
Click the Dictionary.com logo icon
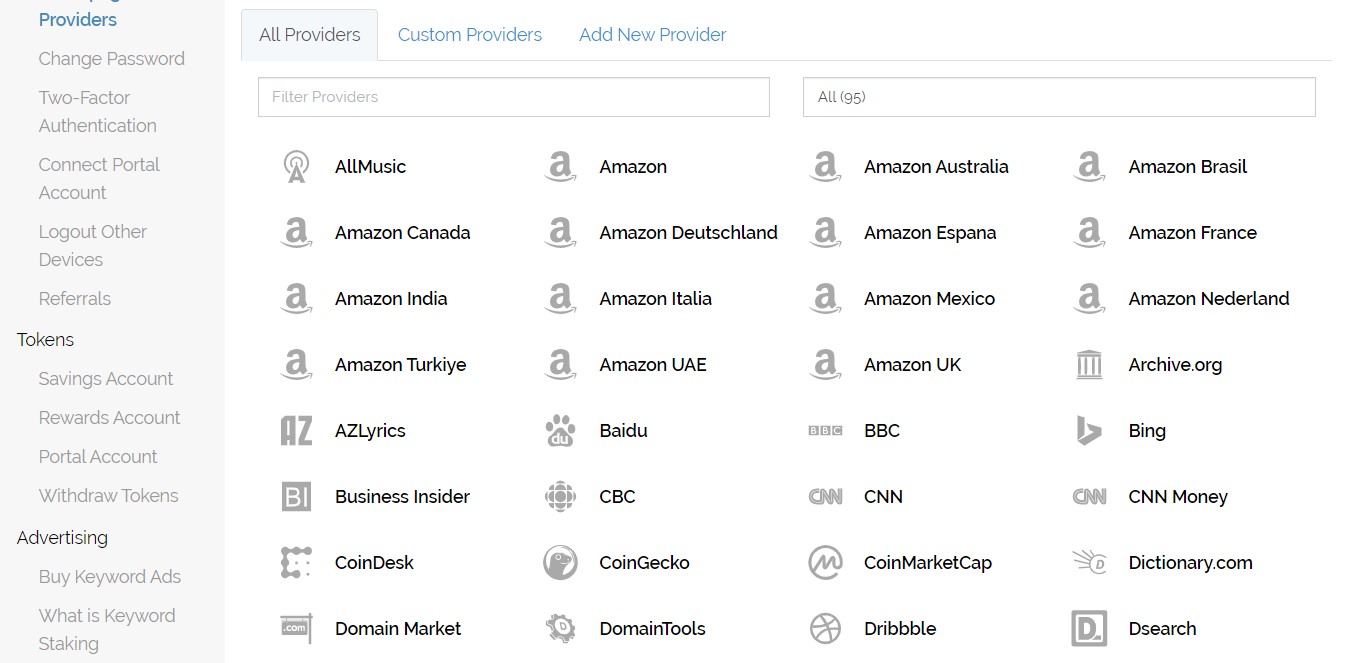(x=1089, y=563)
